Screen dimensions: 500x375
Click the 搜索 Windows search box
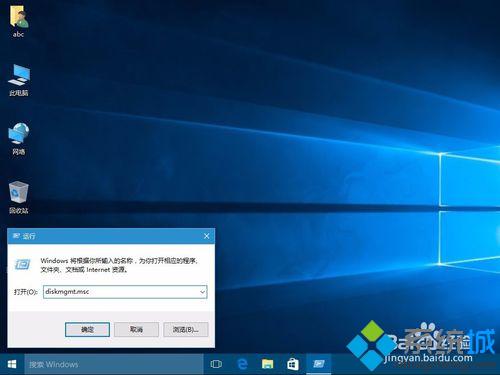coord(114,364)
